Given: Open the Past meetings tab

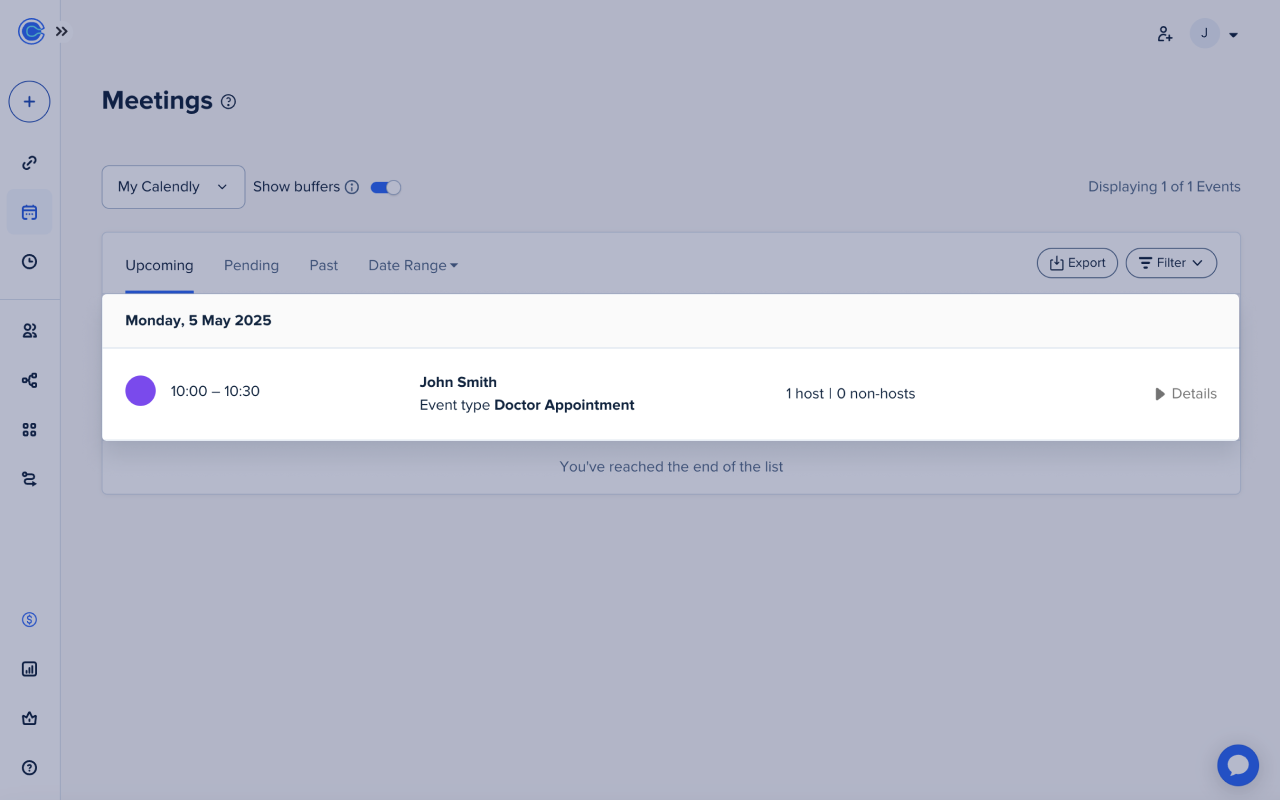Looking at the screenshot, I should [323, 265].
